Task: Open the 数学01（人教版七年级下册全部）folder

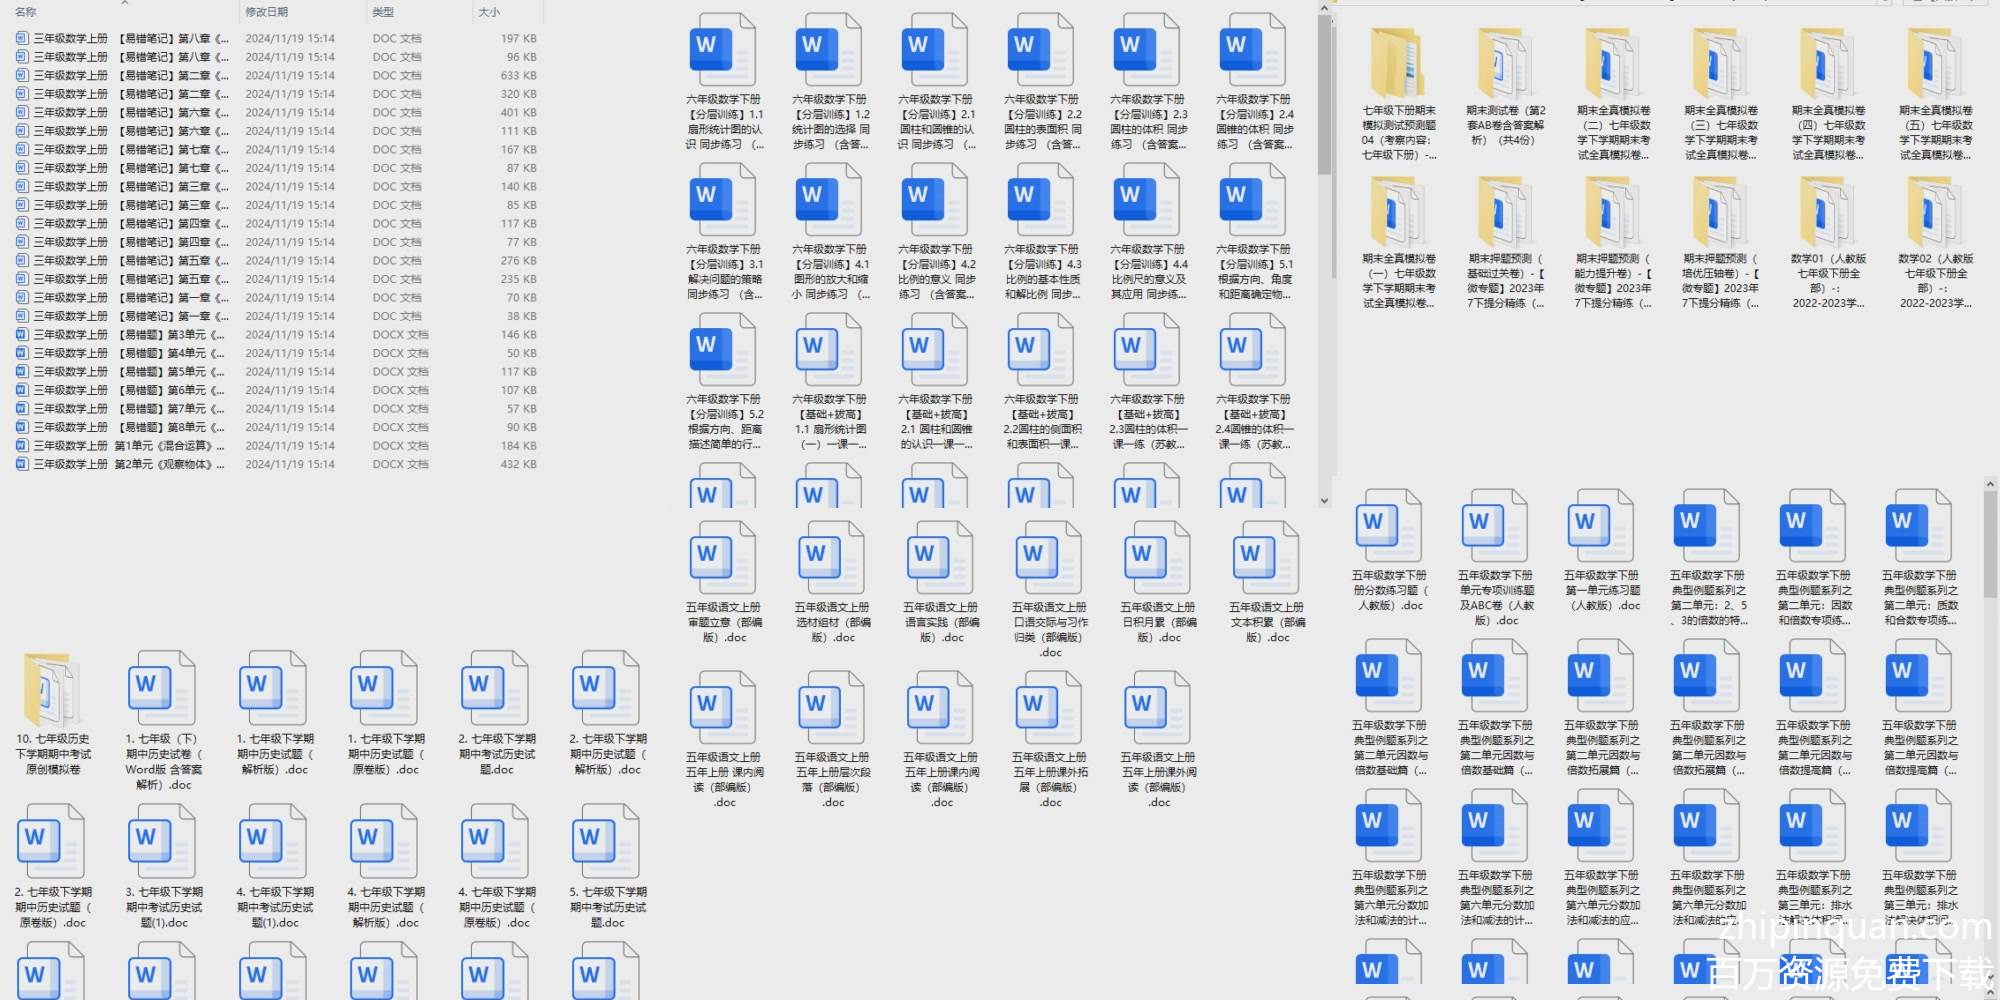Action: (1828, 212)
